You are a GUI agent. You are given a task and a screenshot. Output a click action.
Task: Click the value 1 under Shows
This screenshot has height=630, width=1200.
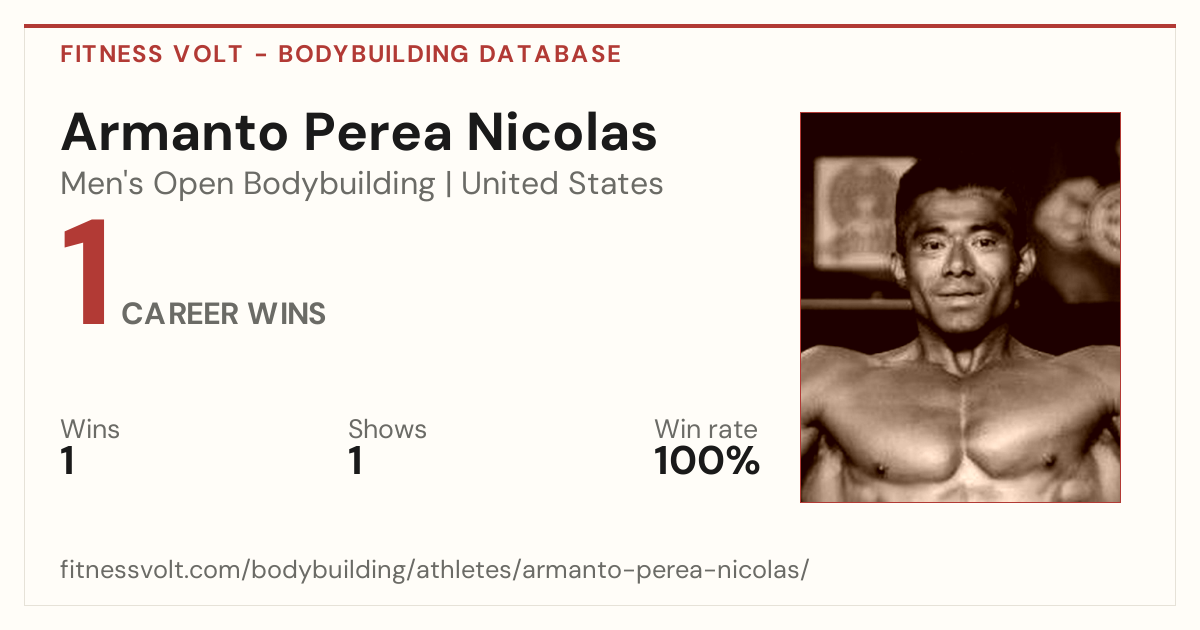click(355, 462)
